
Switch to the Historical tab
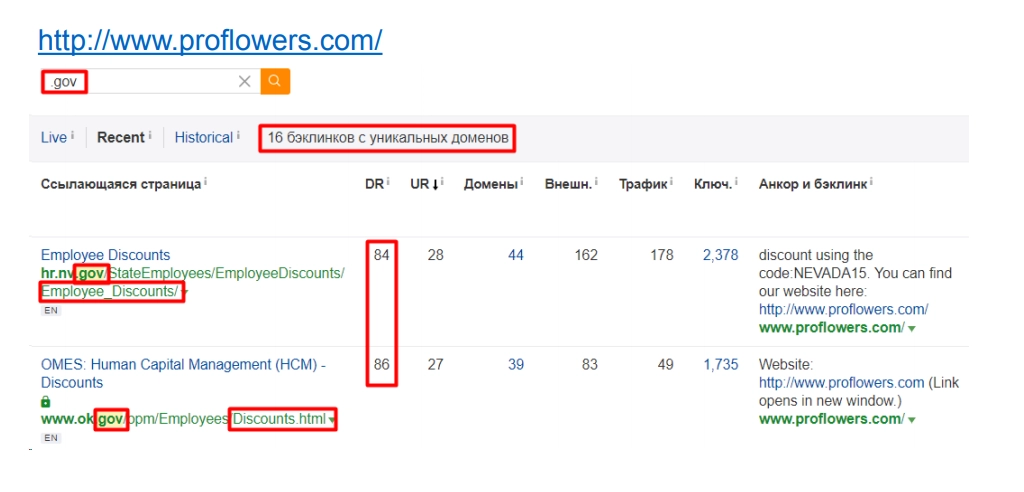pos(203,138)
